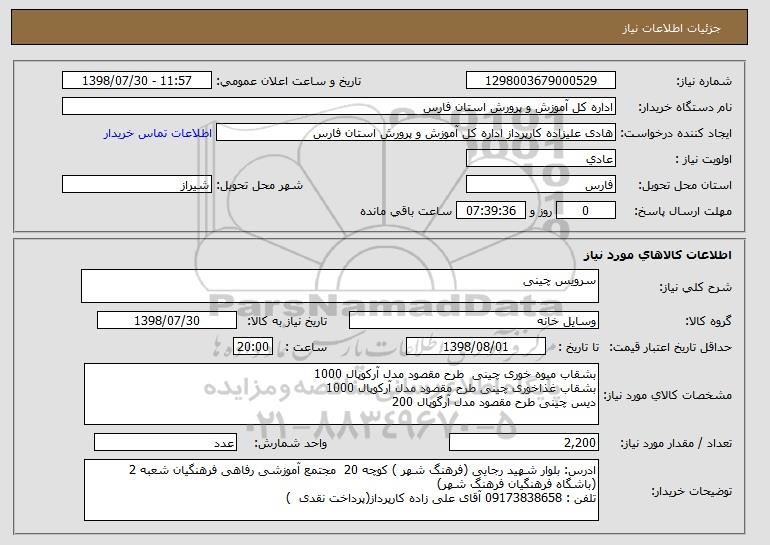The width and height of the screenshot is (770, 545).
Task: Click the need date field 1398/07/30
Action: (x=167, y=321)
